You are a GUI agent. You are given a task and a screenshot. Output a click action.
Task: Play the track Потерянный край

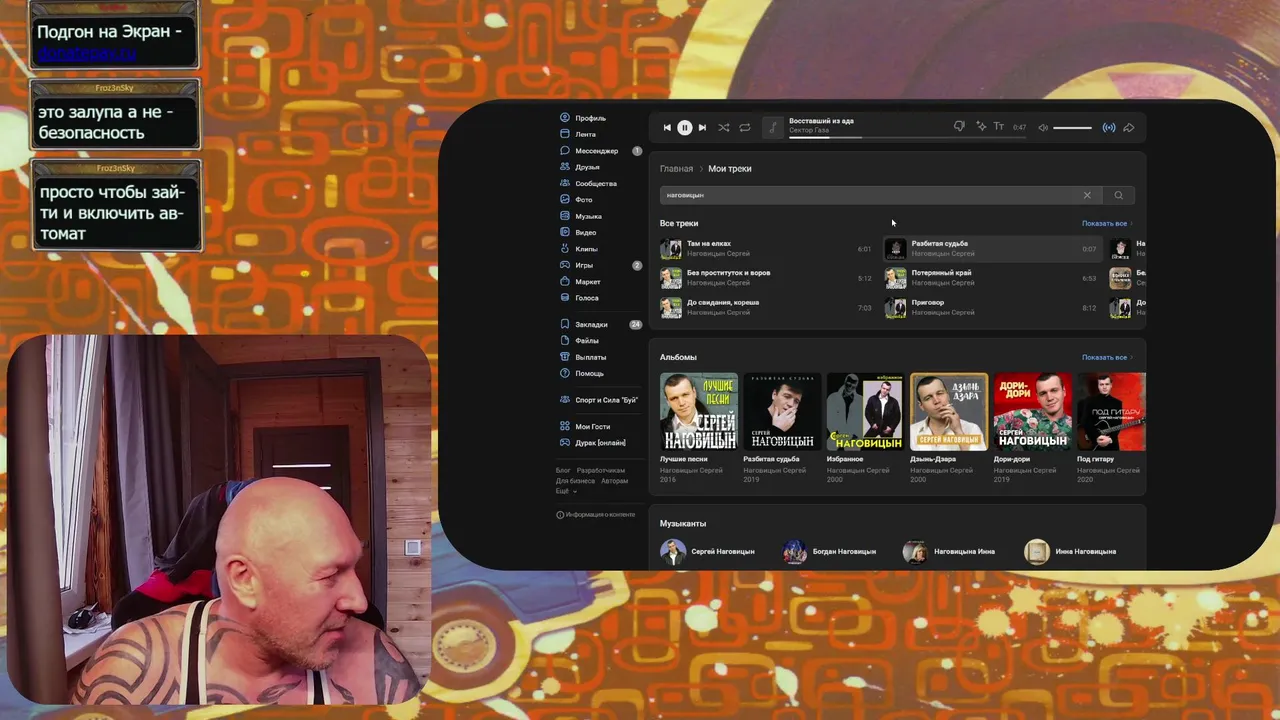(x=991, y=278)
